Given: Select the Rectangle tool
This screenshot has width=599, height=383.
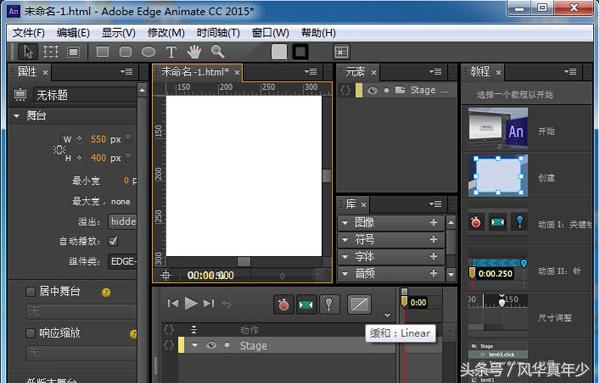Looking at the screenshot, I should pyautogui.click(x=102, y=52).
